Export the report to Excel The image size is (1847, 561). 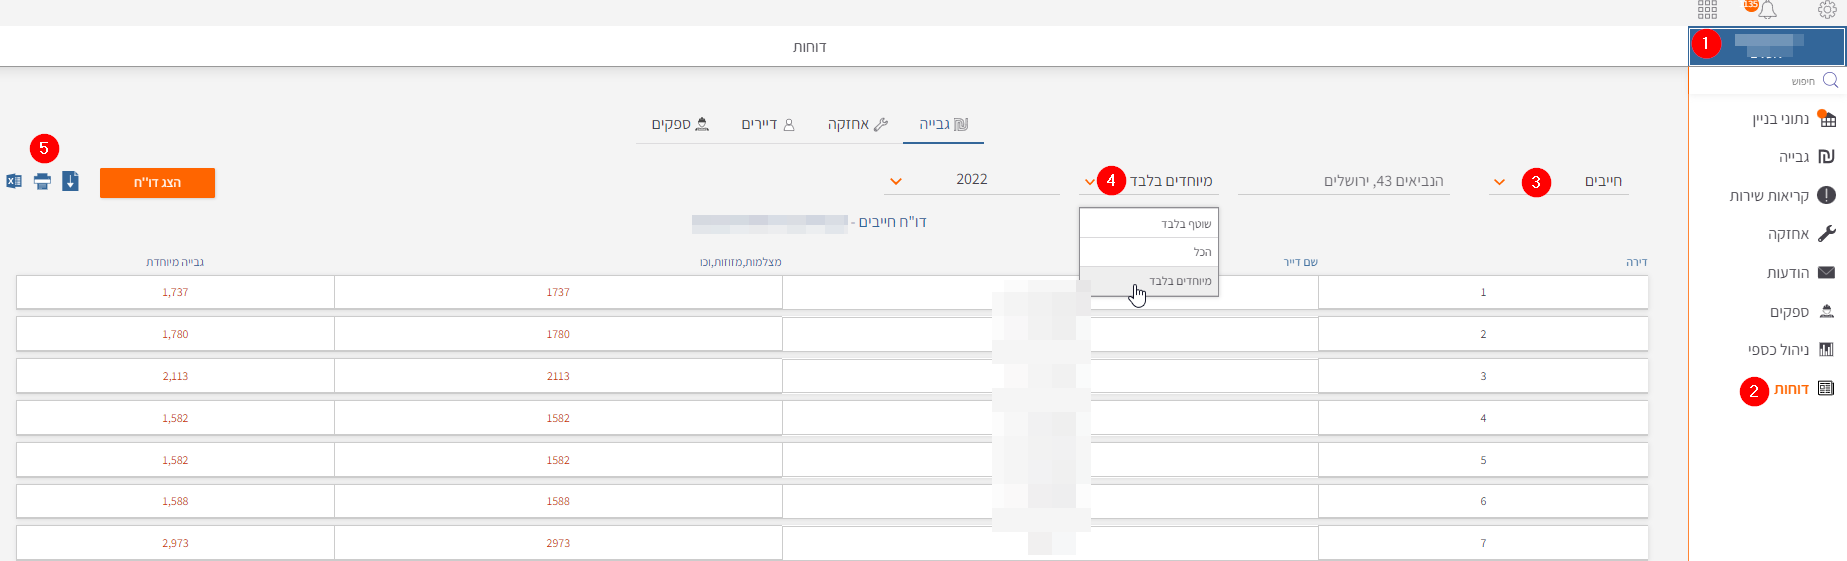point(14,181)
